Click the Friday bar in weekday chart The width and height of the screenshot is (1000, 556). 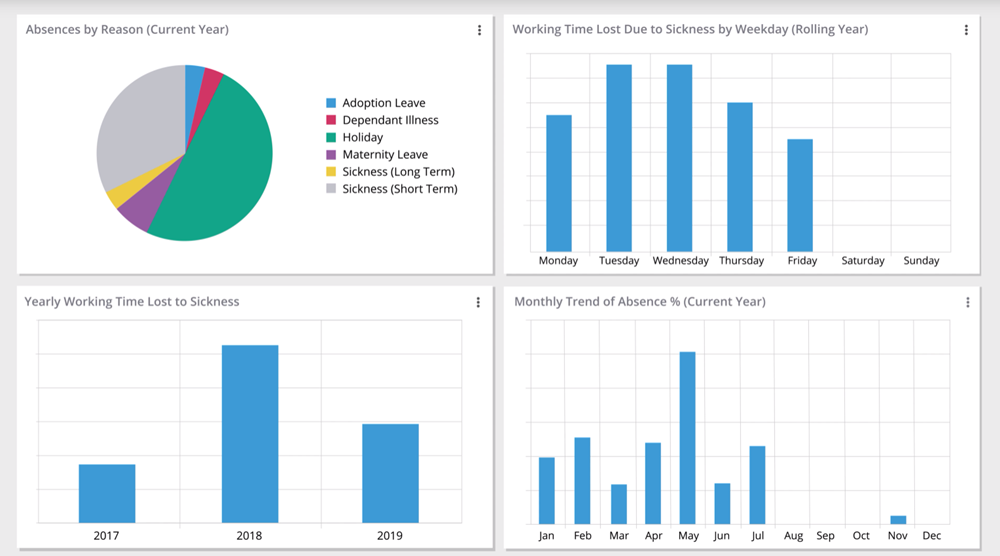(800, 195)
